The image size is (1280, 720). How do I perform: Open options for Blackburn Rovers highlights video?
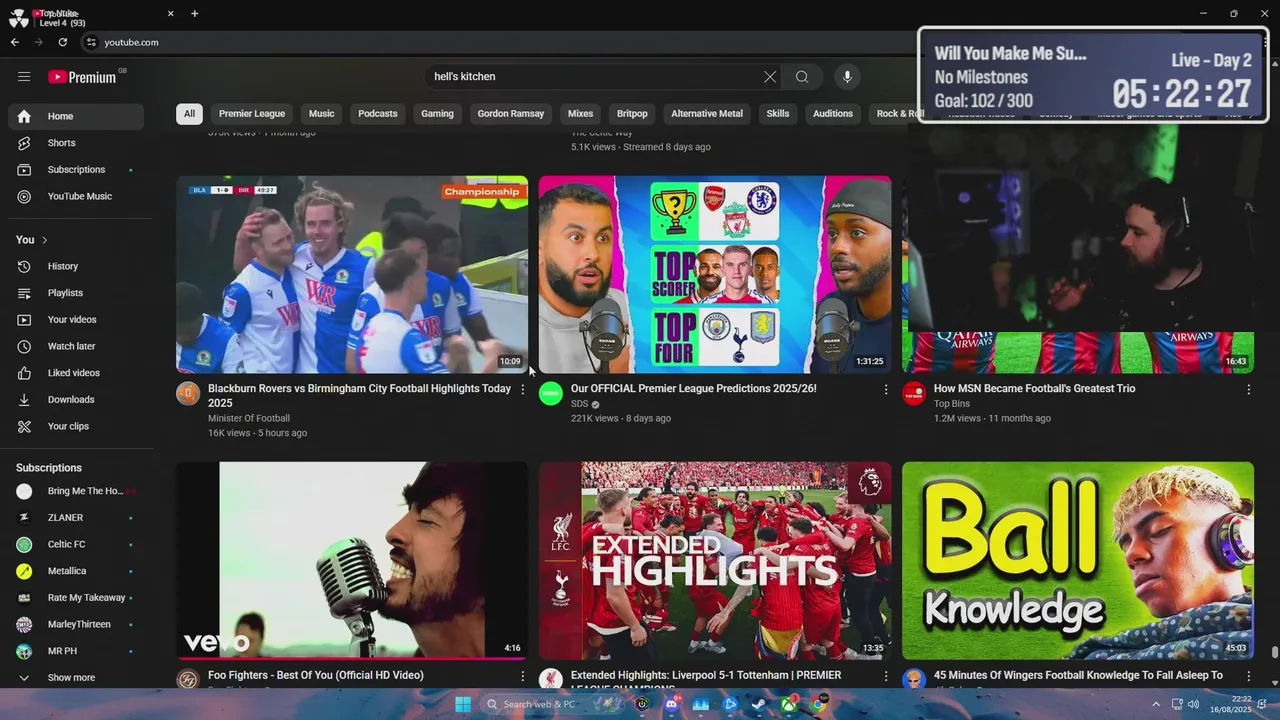pyautogui.click(x=522, y=390)
